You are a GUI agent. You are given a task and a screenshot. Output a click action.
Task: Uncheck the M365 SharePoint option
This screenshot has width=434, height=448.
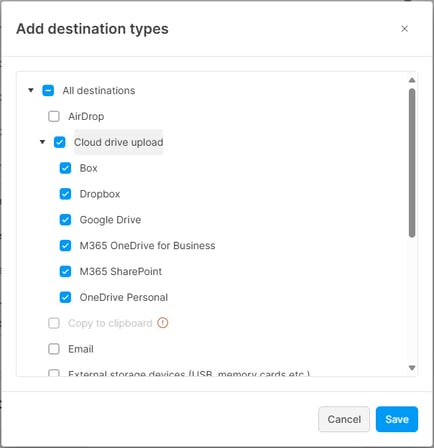(65, 271)
